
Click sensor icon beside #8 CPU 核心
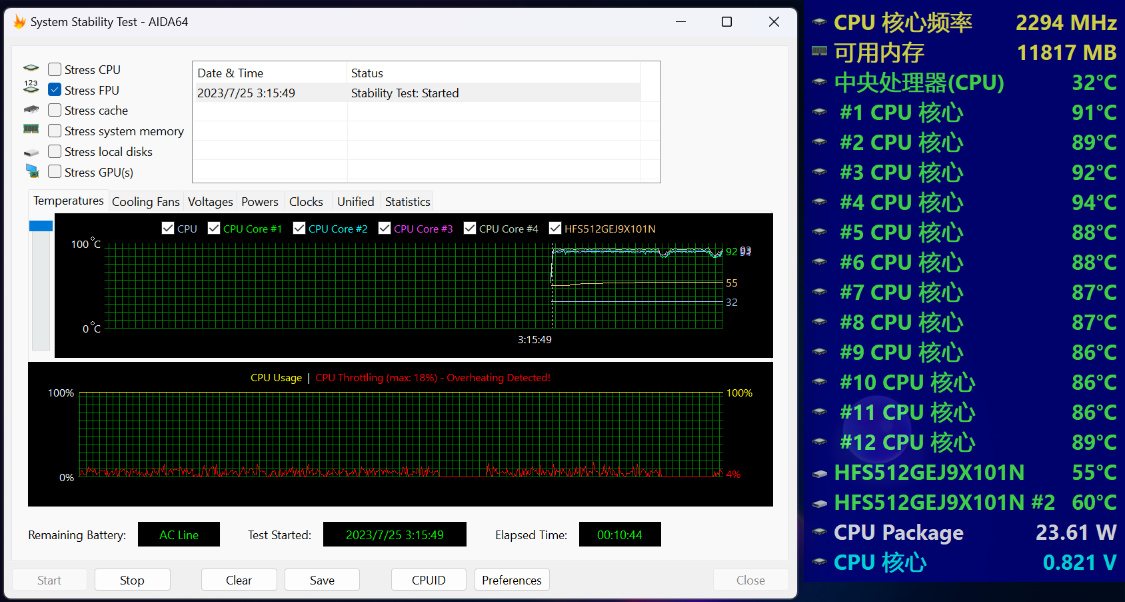click(x=819, y=322)
